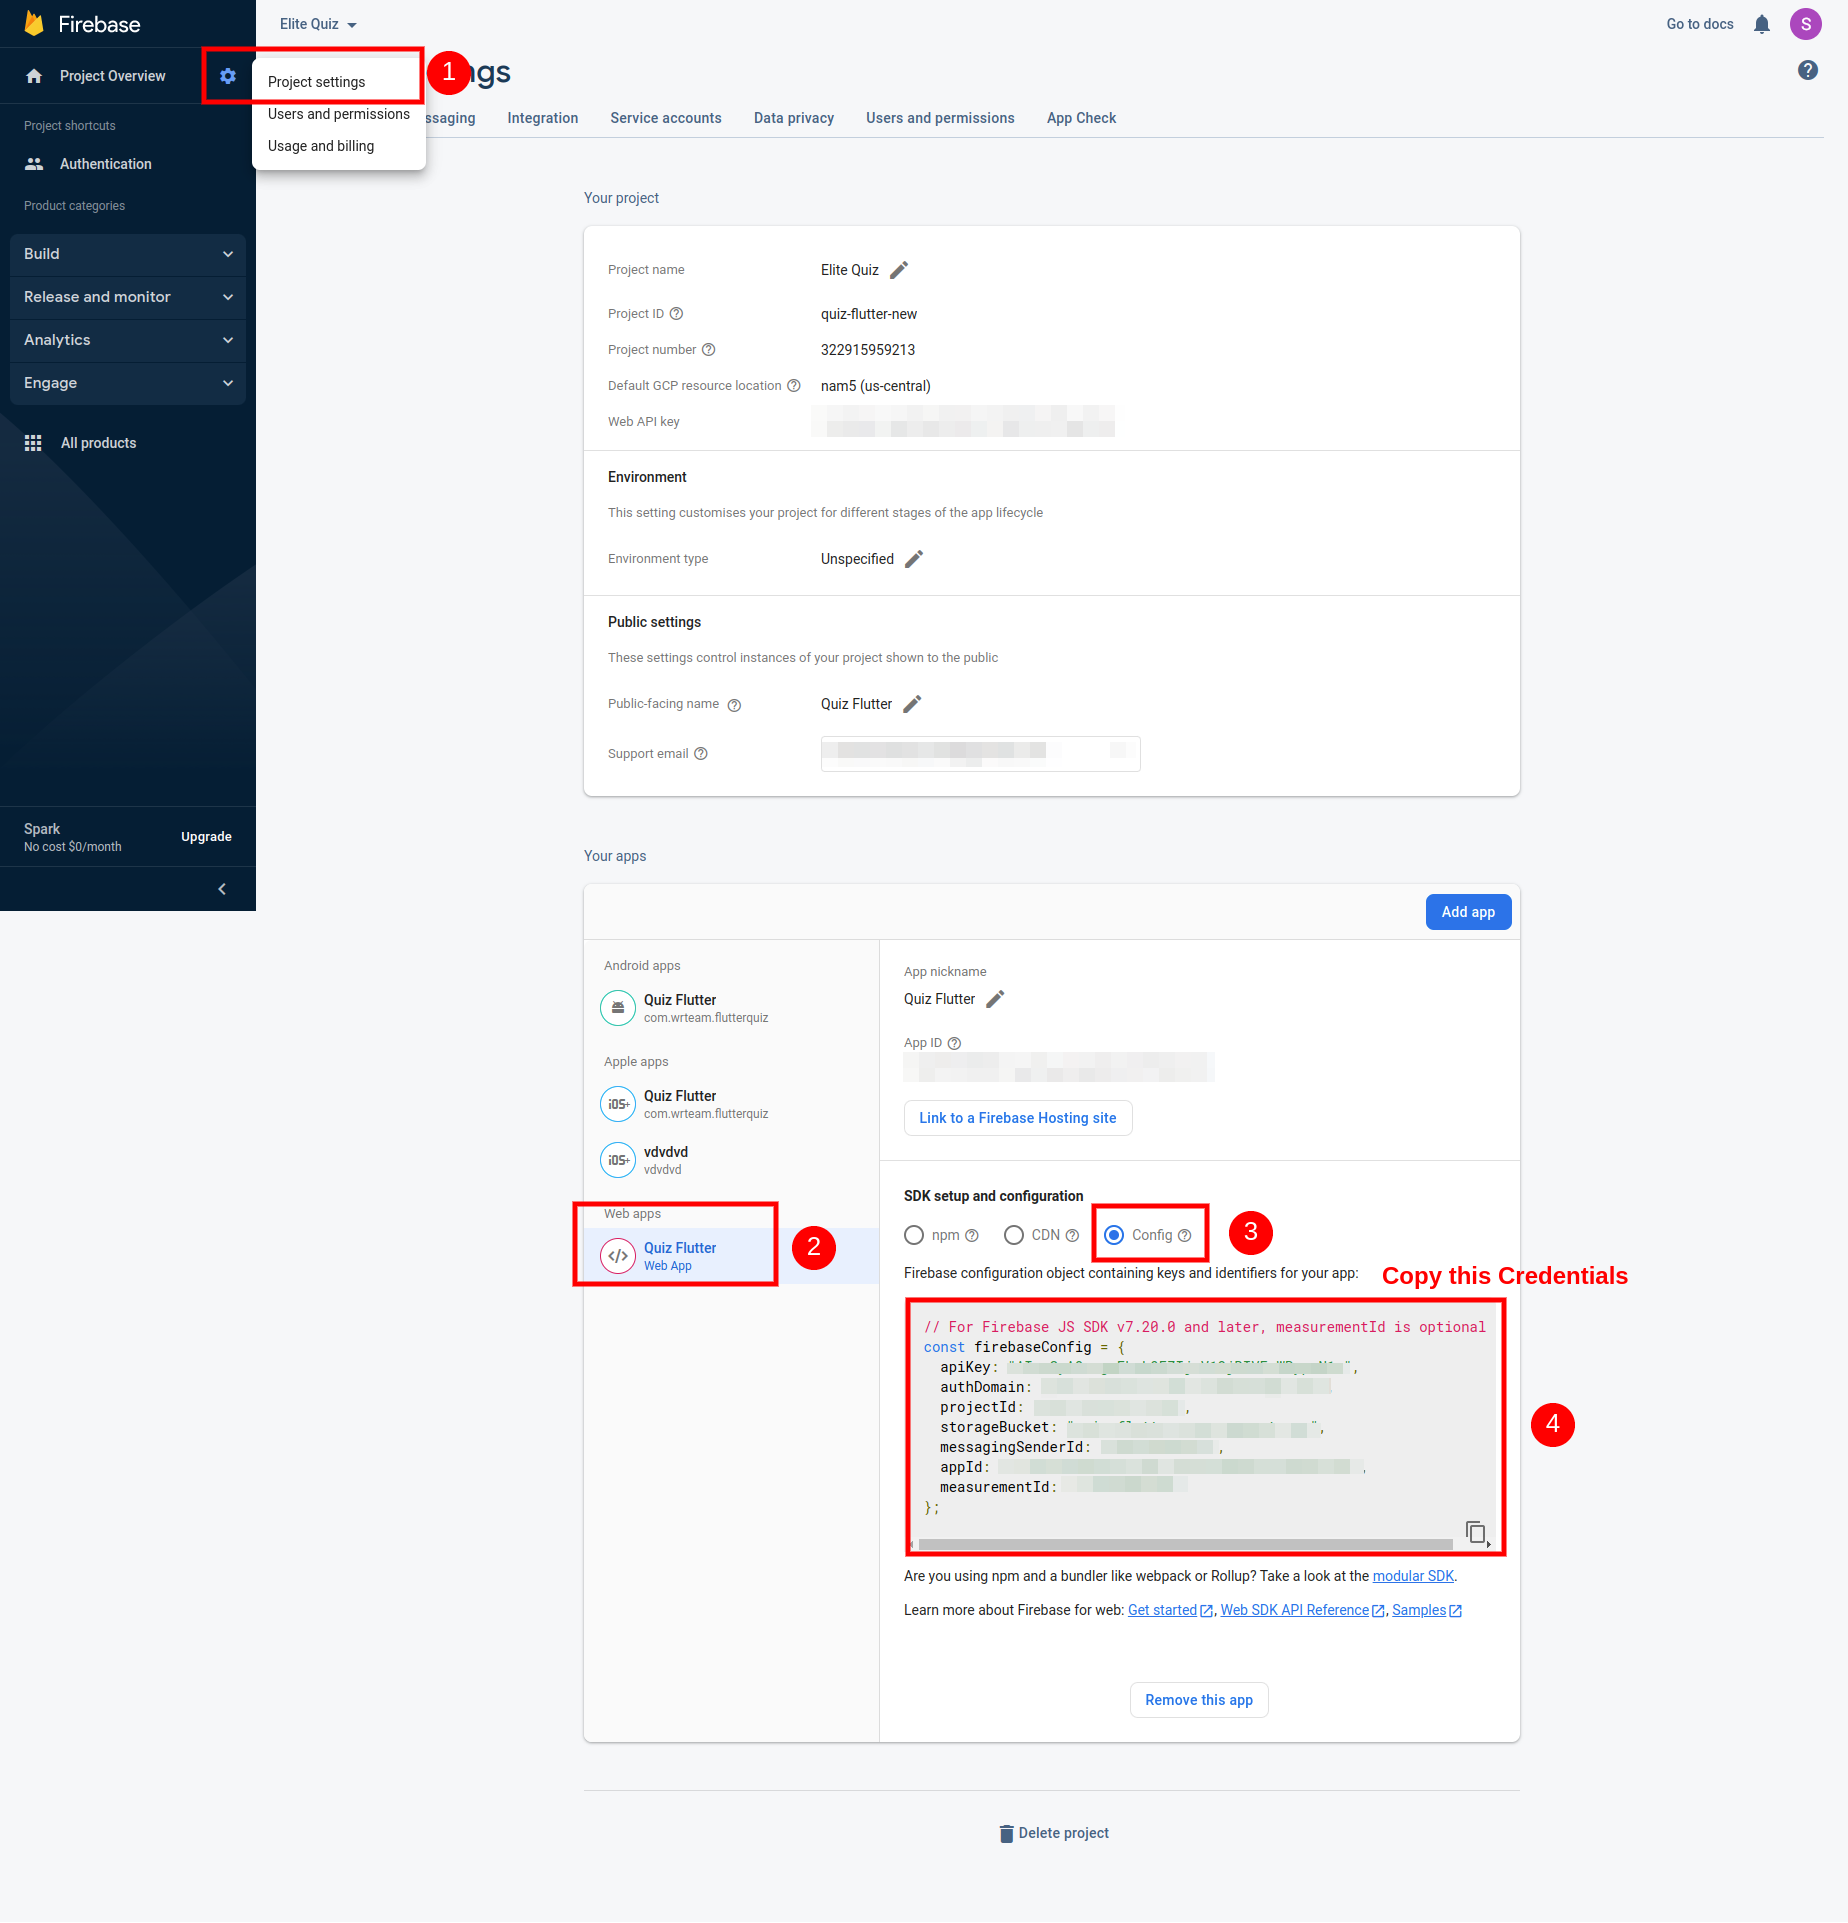Edit the Environment type with the pencil icon
Image resolution: width=1848 pixels, height=1923 pixels.
(913, 559)
